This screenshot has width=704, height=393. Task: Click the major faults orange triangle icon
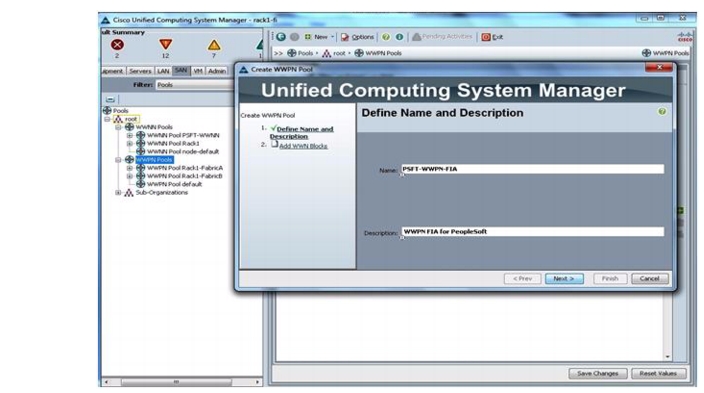point(165,44)
